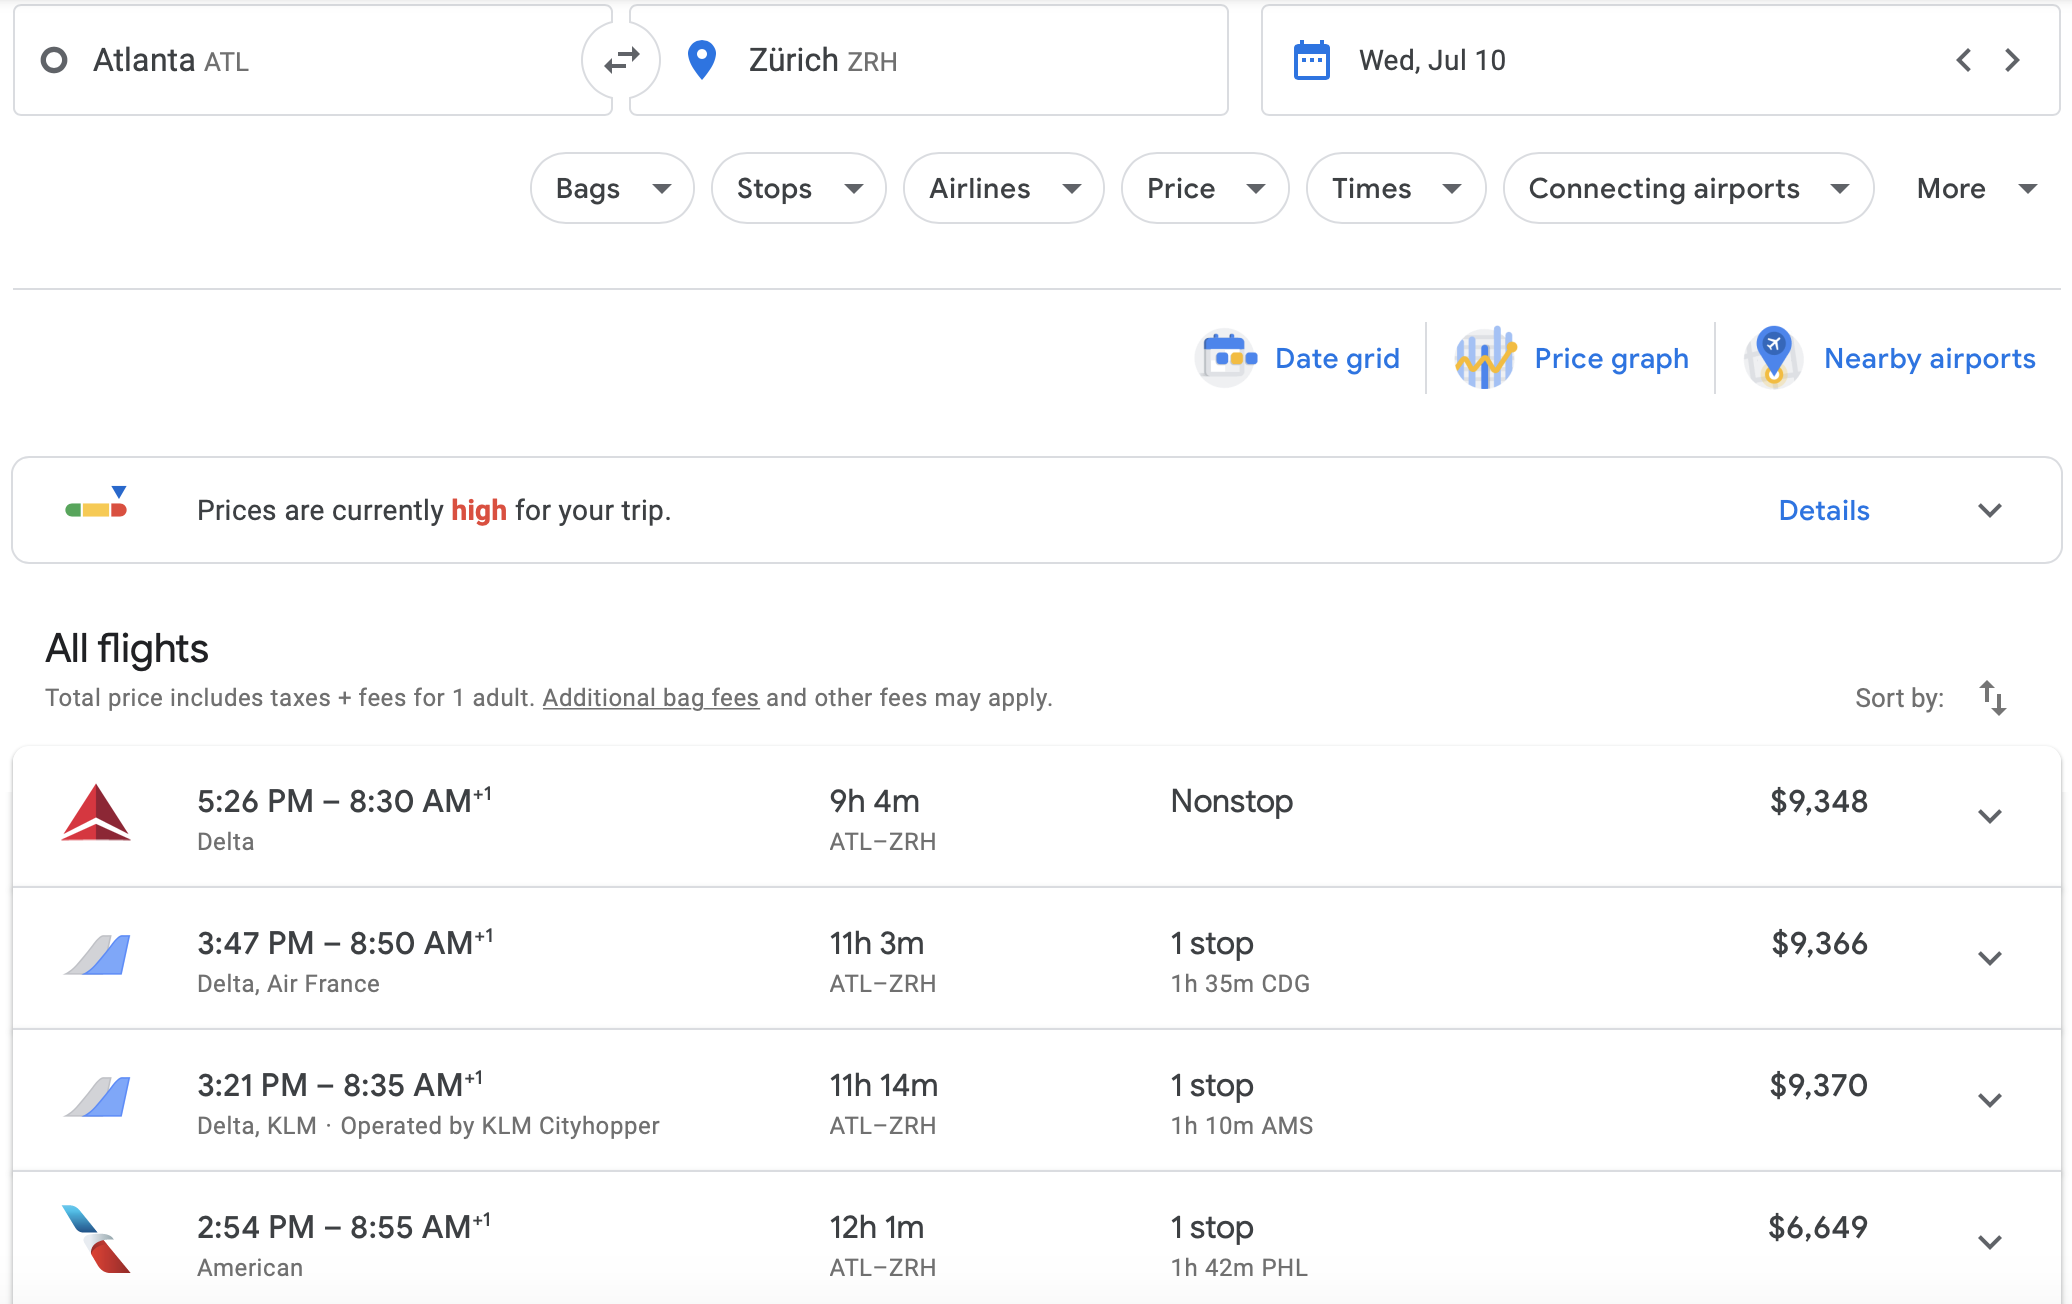Click the calendar icon in date field

tap(1311, 61)
